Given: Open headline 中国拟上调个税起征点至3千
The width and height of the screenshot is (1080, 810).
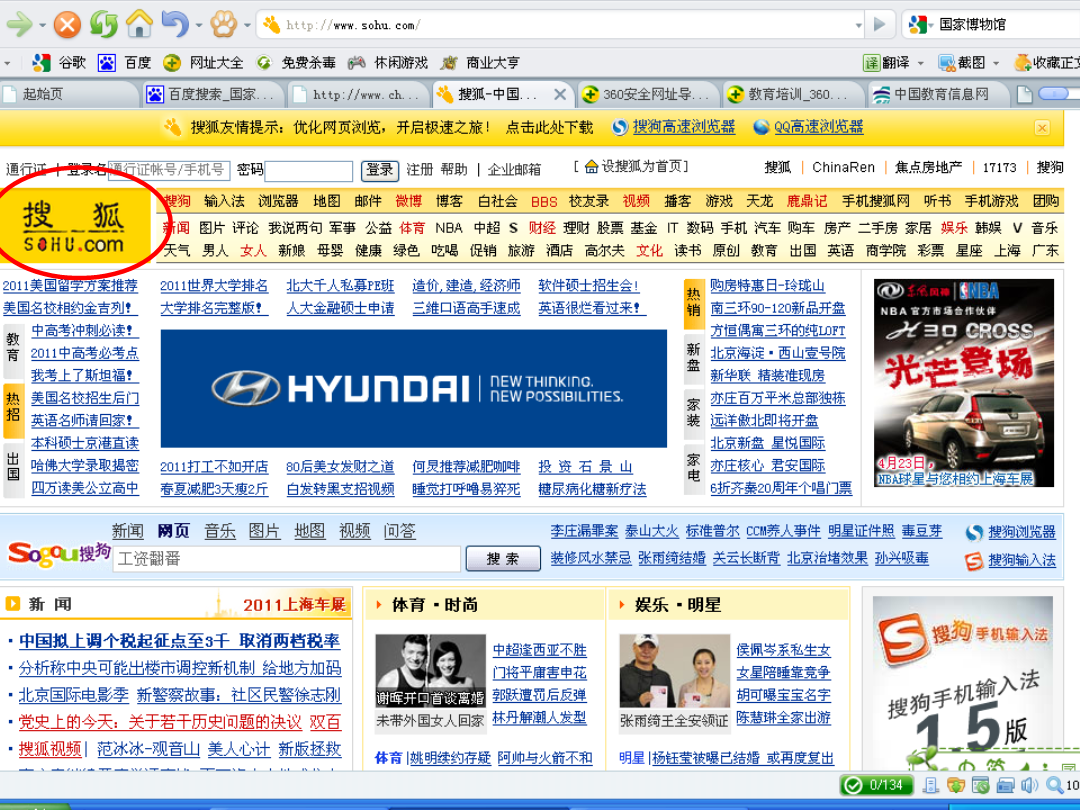Looking at the screenshot, I should pos(179,641).
